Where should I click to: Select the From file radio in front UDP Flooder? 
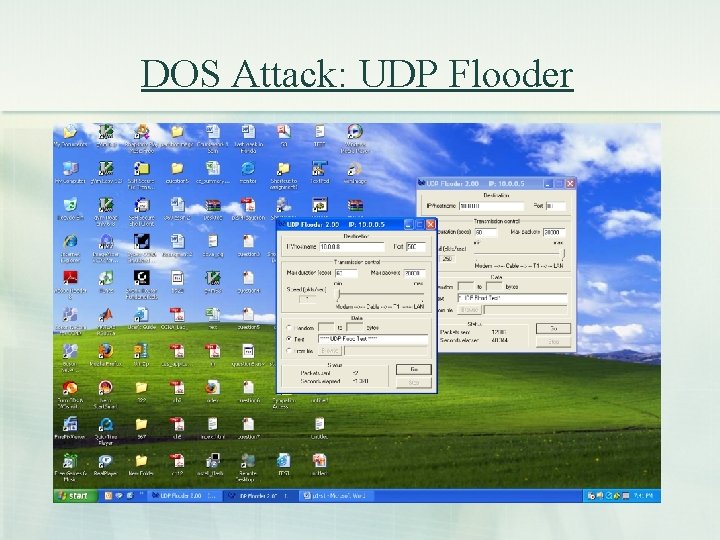(x=289, y=351)
